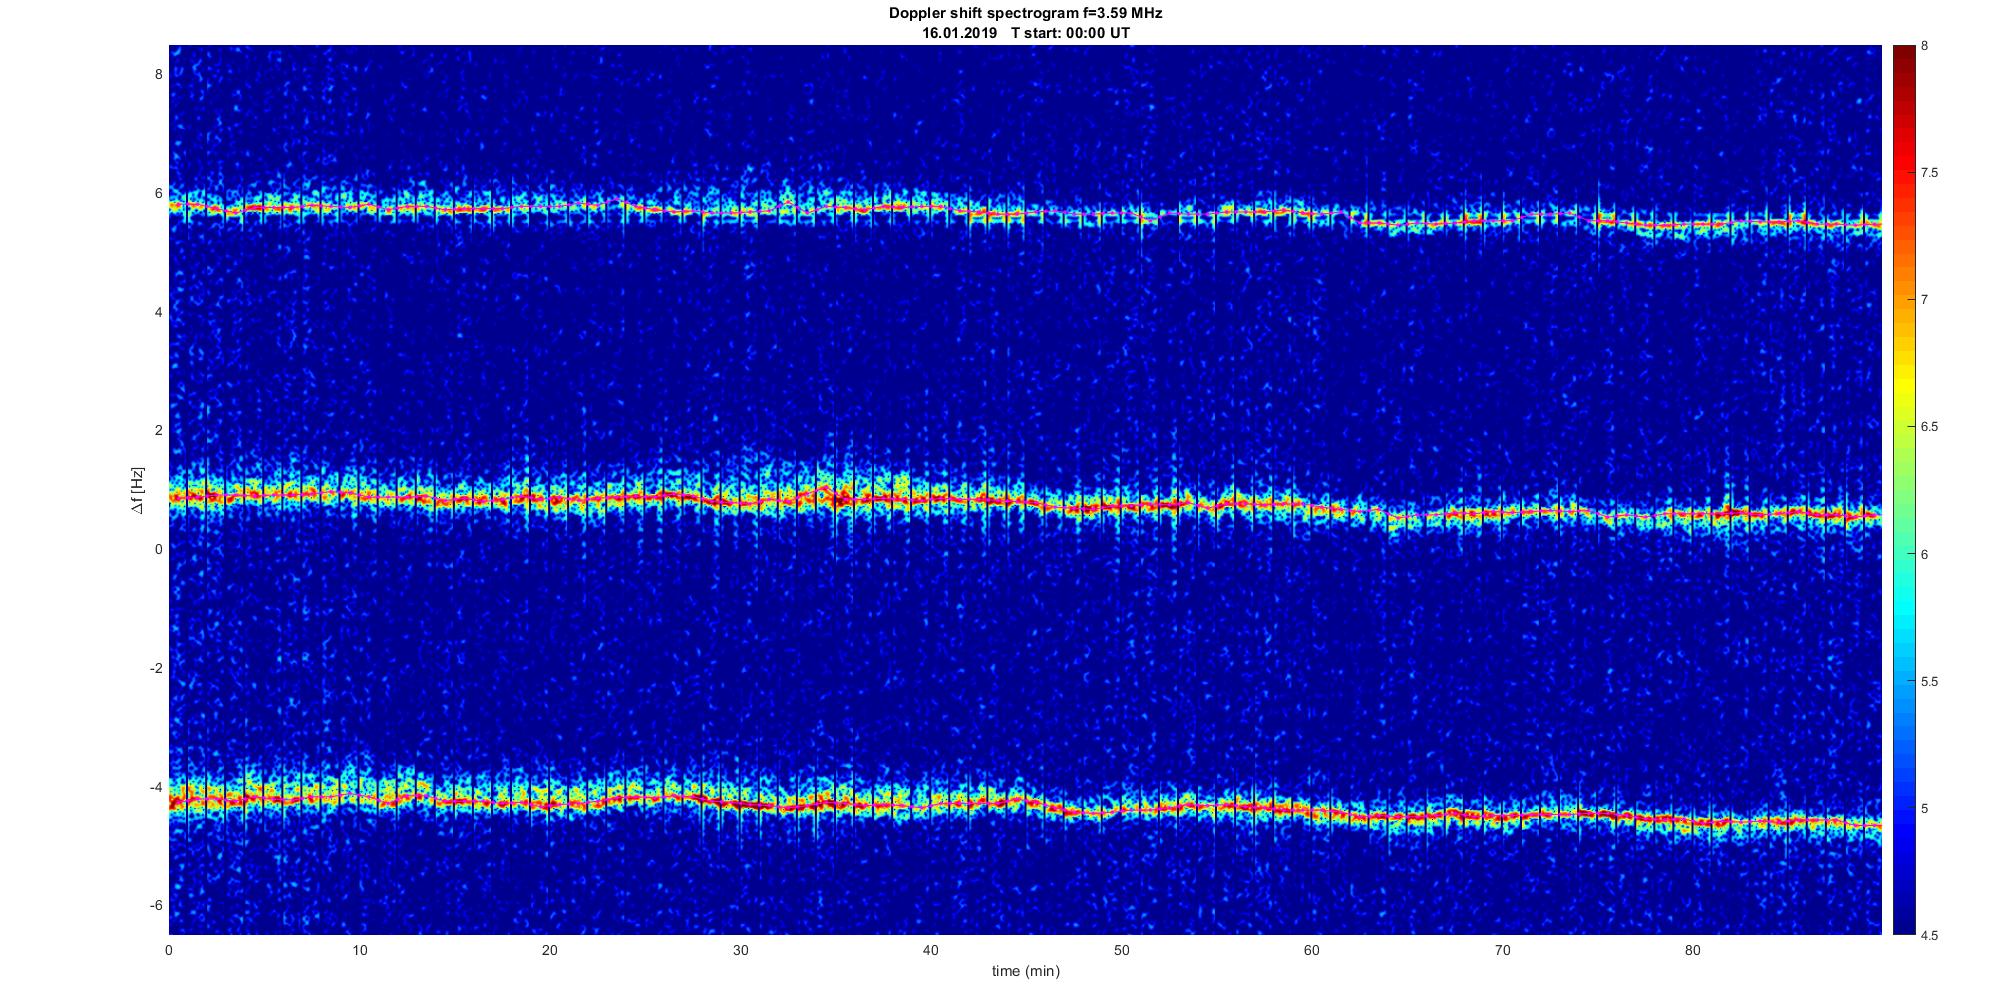2000x1003 pixels.
Task: Click the x-axis tick label 80
Action: tap(1692, 950)
